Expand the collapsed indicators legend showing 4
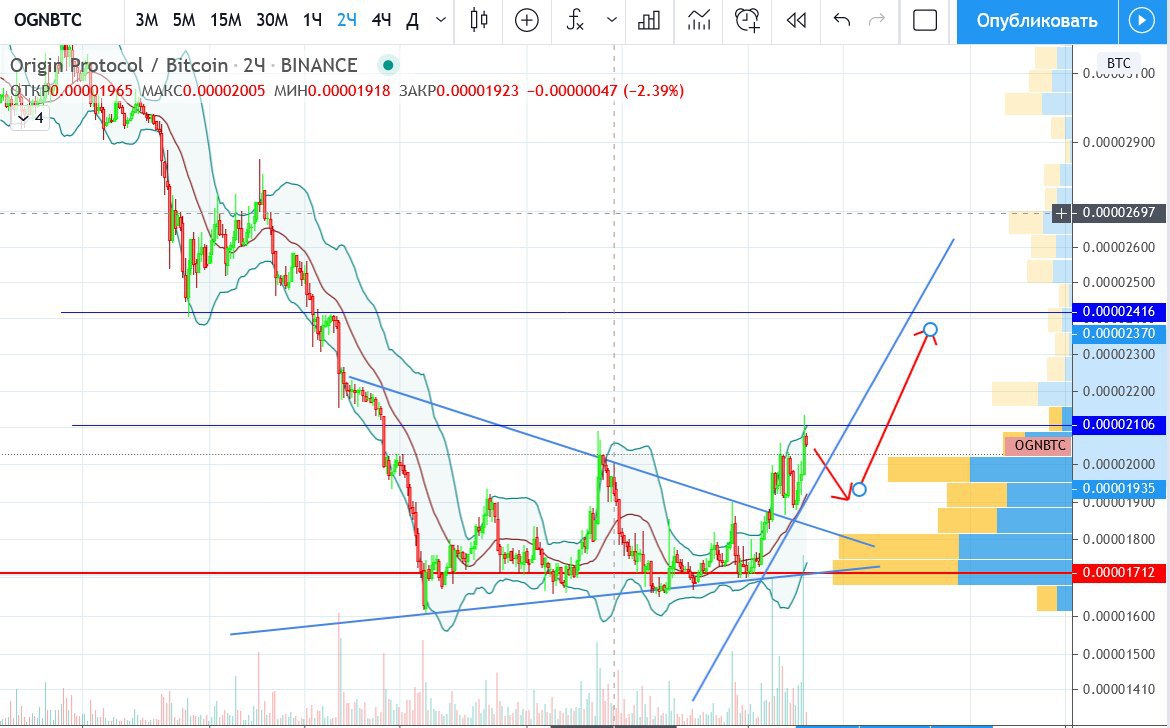Viewport: 1170px width, 728px height. coord(30,118)
